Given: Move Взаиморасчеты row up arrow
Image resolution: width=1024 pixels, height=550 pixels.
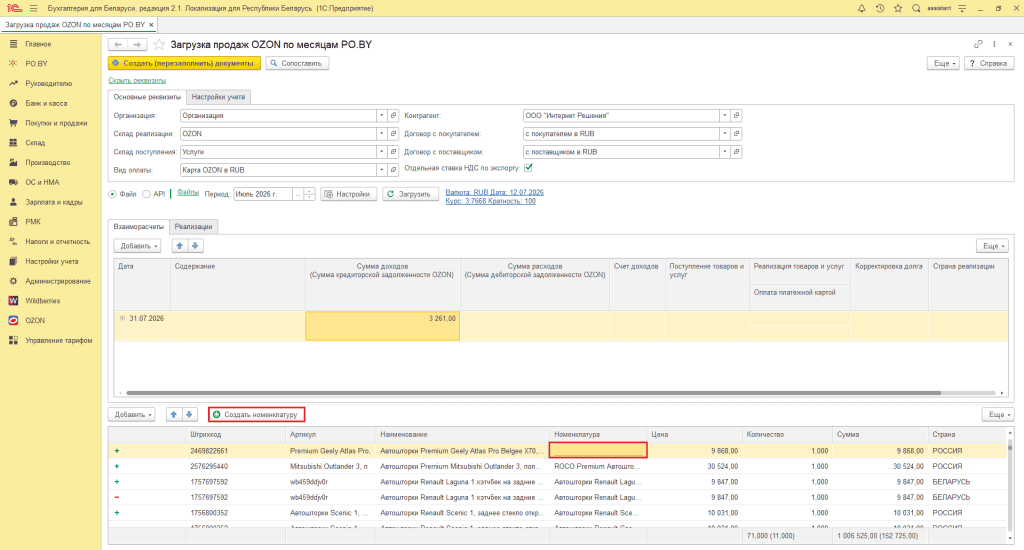Looking at the screenshot, I should click(x=180, y=246).
